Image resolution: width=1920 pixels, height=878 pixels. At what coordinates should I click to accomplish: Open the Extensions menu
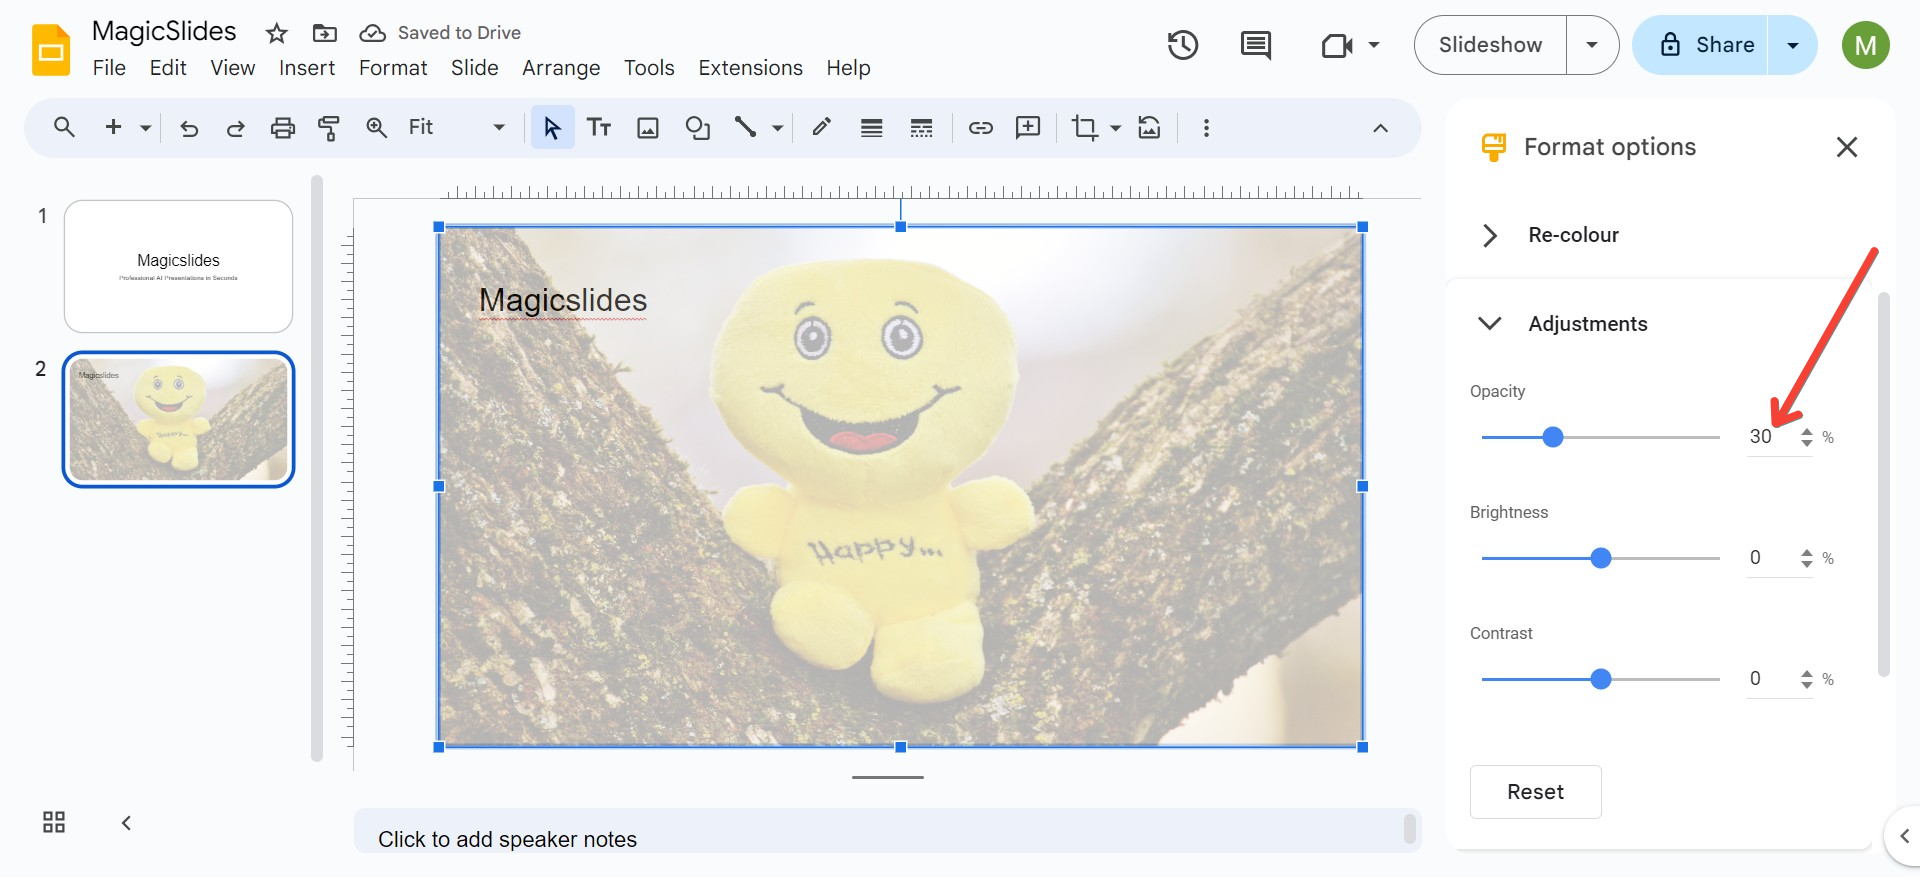pyautogui.click(x=750, y=68)
